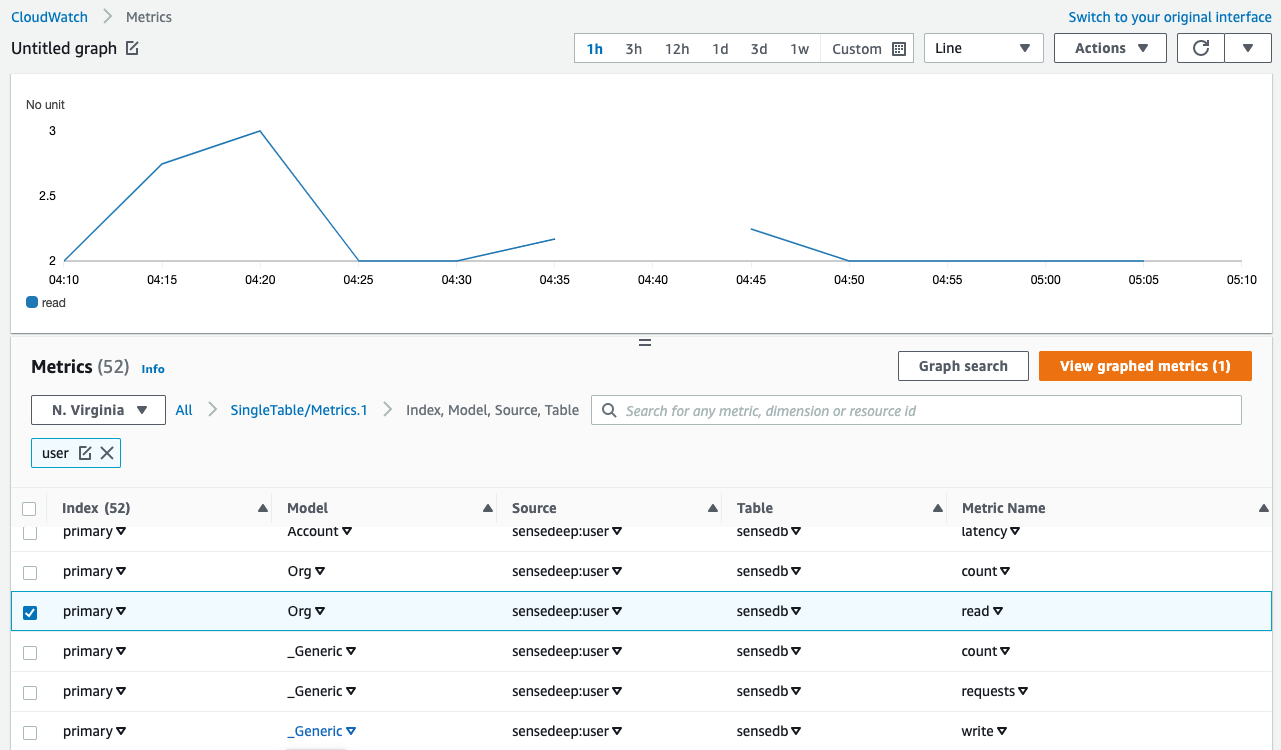The image size is (1281, 750).
Task: Click 'Index, Model, Source, Table' breadcrumb text
Action: point(492,410)
